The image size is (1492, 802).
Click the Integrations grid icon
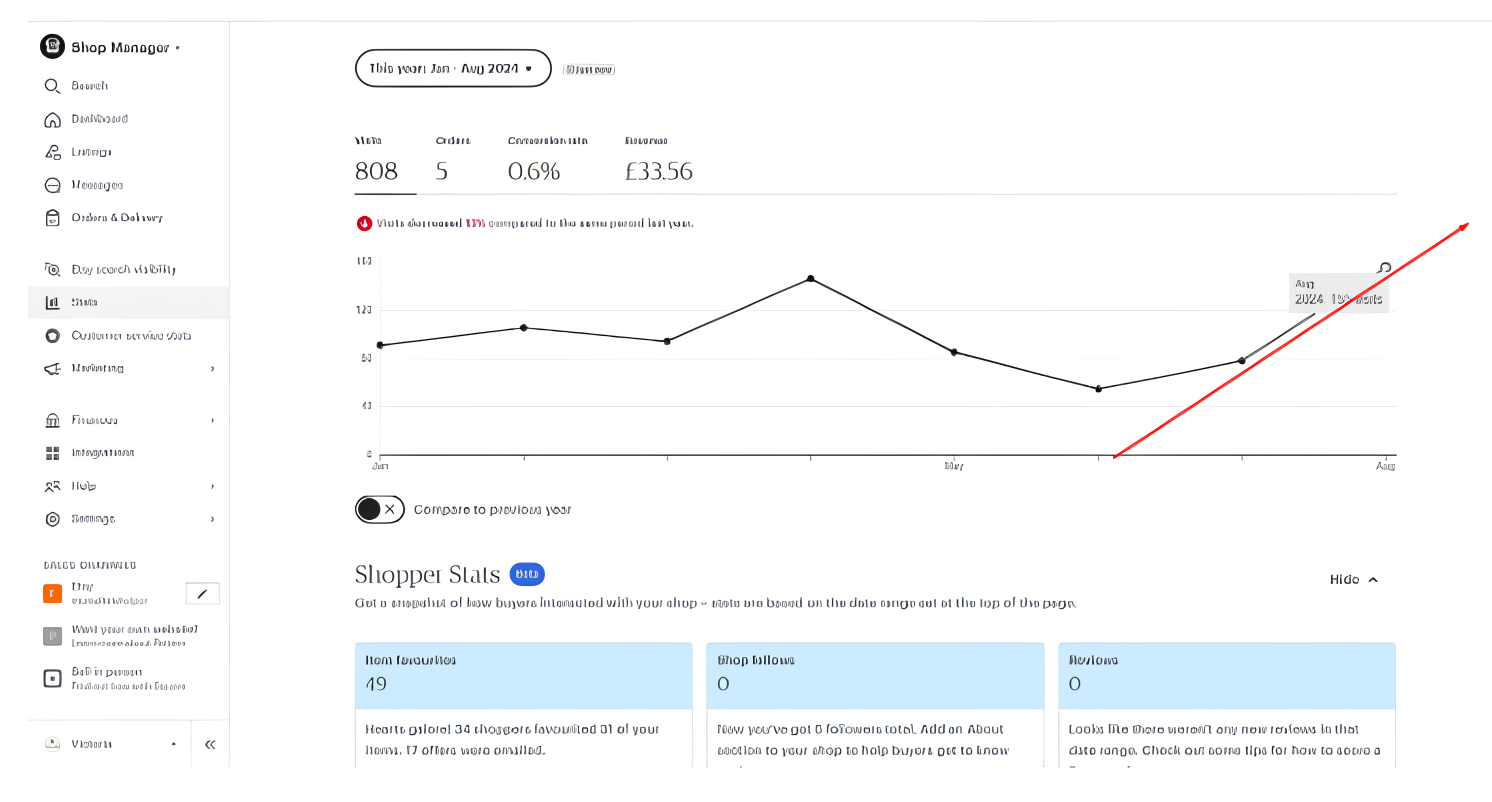(x=53, y=453)
